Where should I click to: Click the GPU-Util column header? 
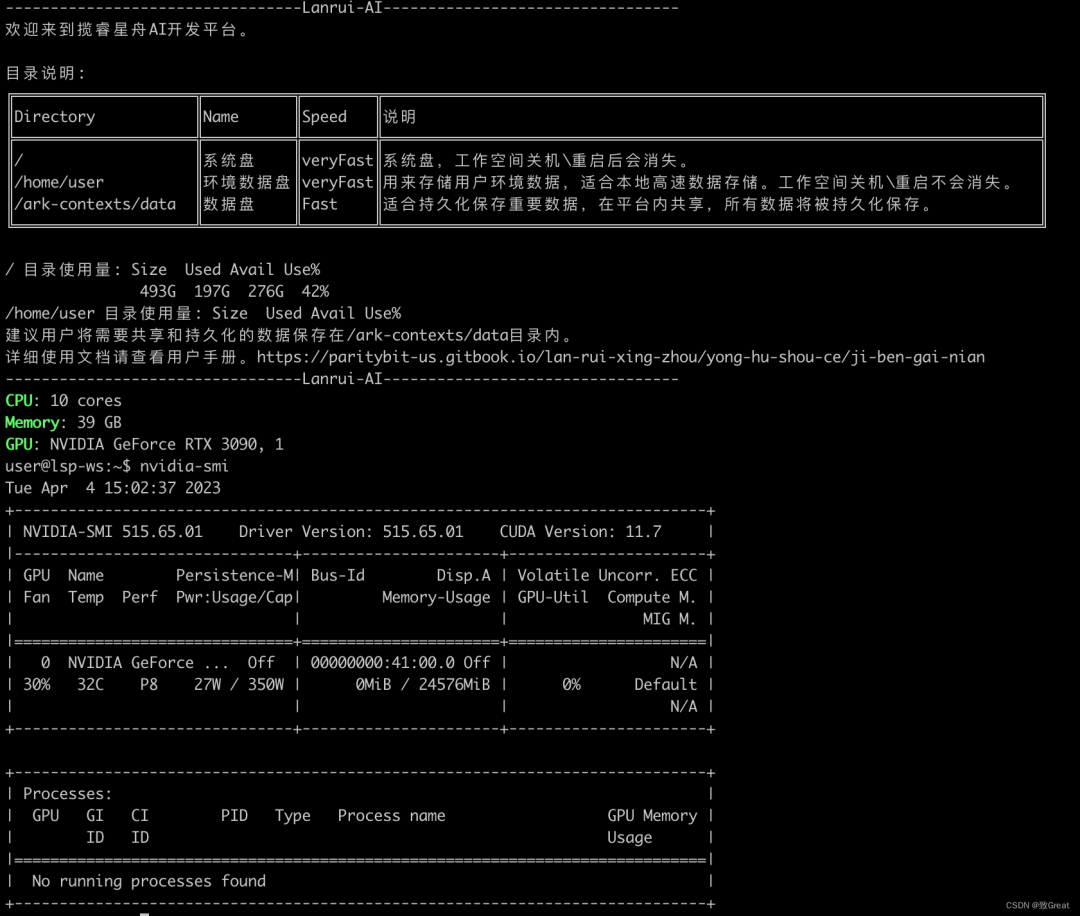point(553,598)
